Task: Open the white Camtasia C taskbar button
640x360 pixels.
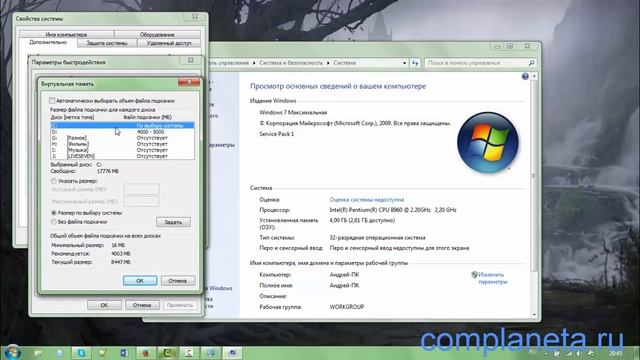Action: pos(189,353)
